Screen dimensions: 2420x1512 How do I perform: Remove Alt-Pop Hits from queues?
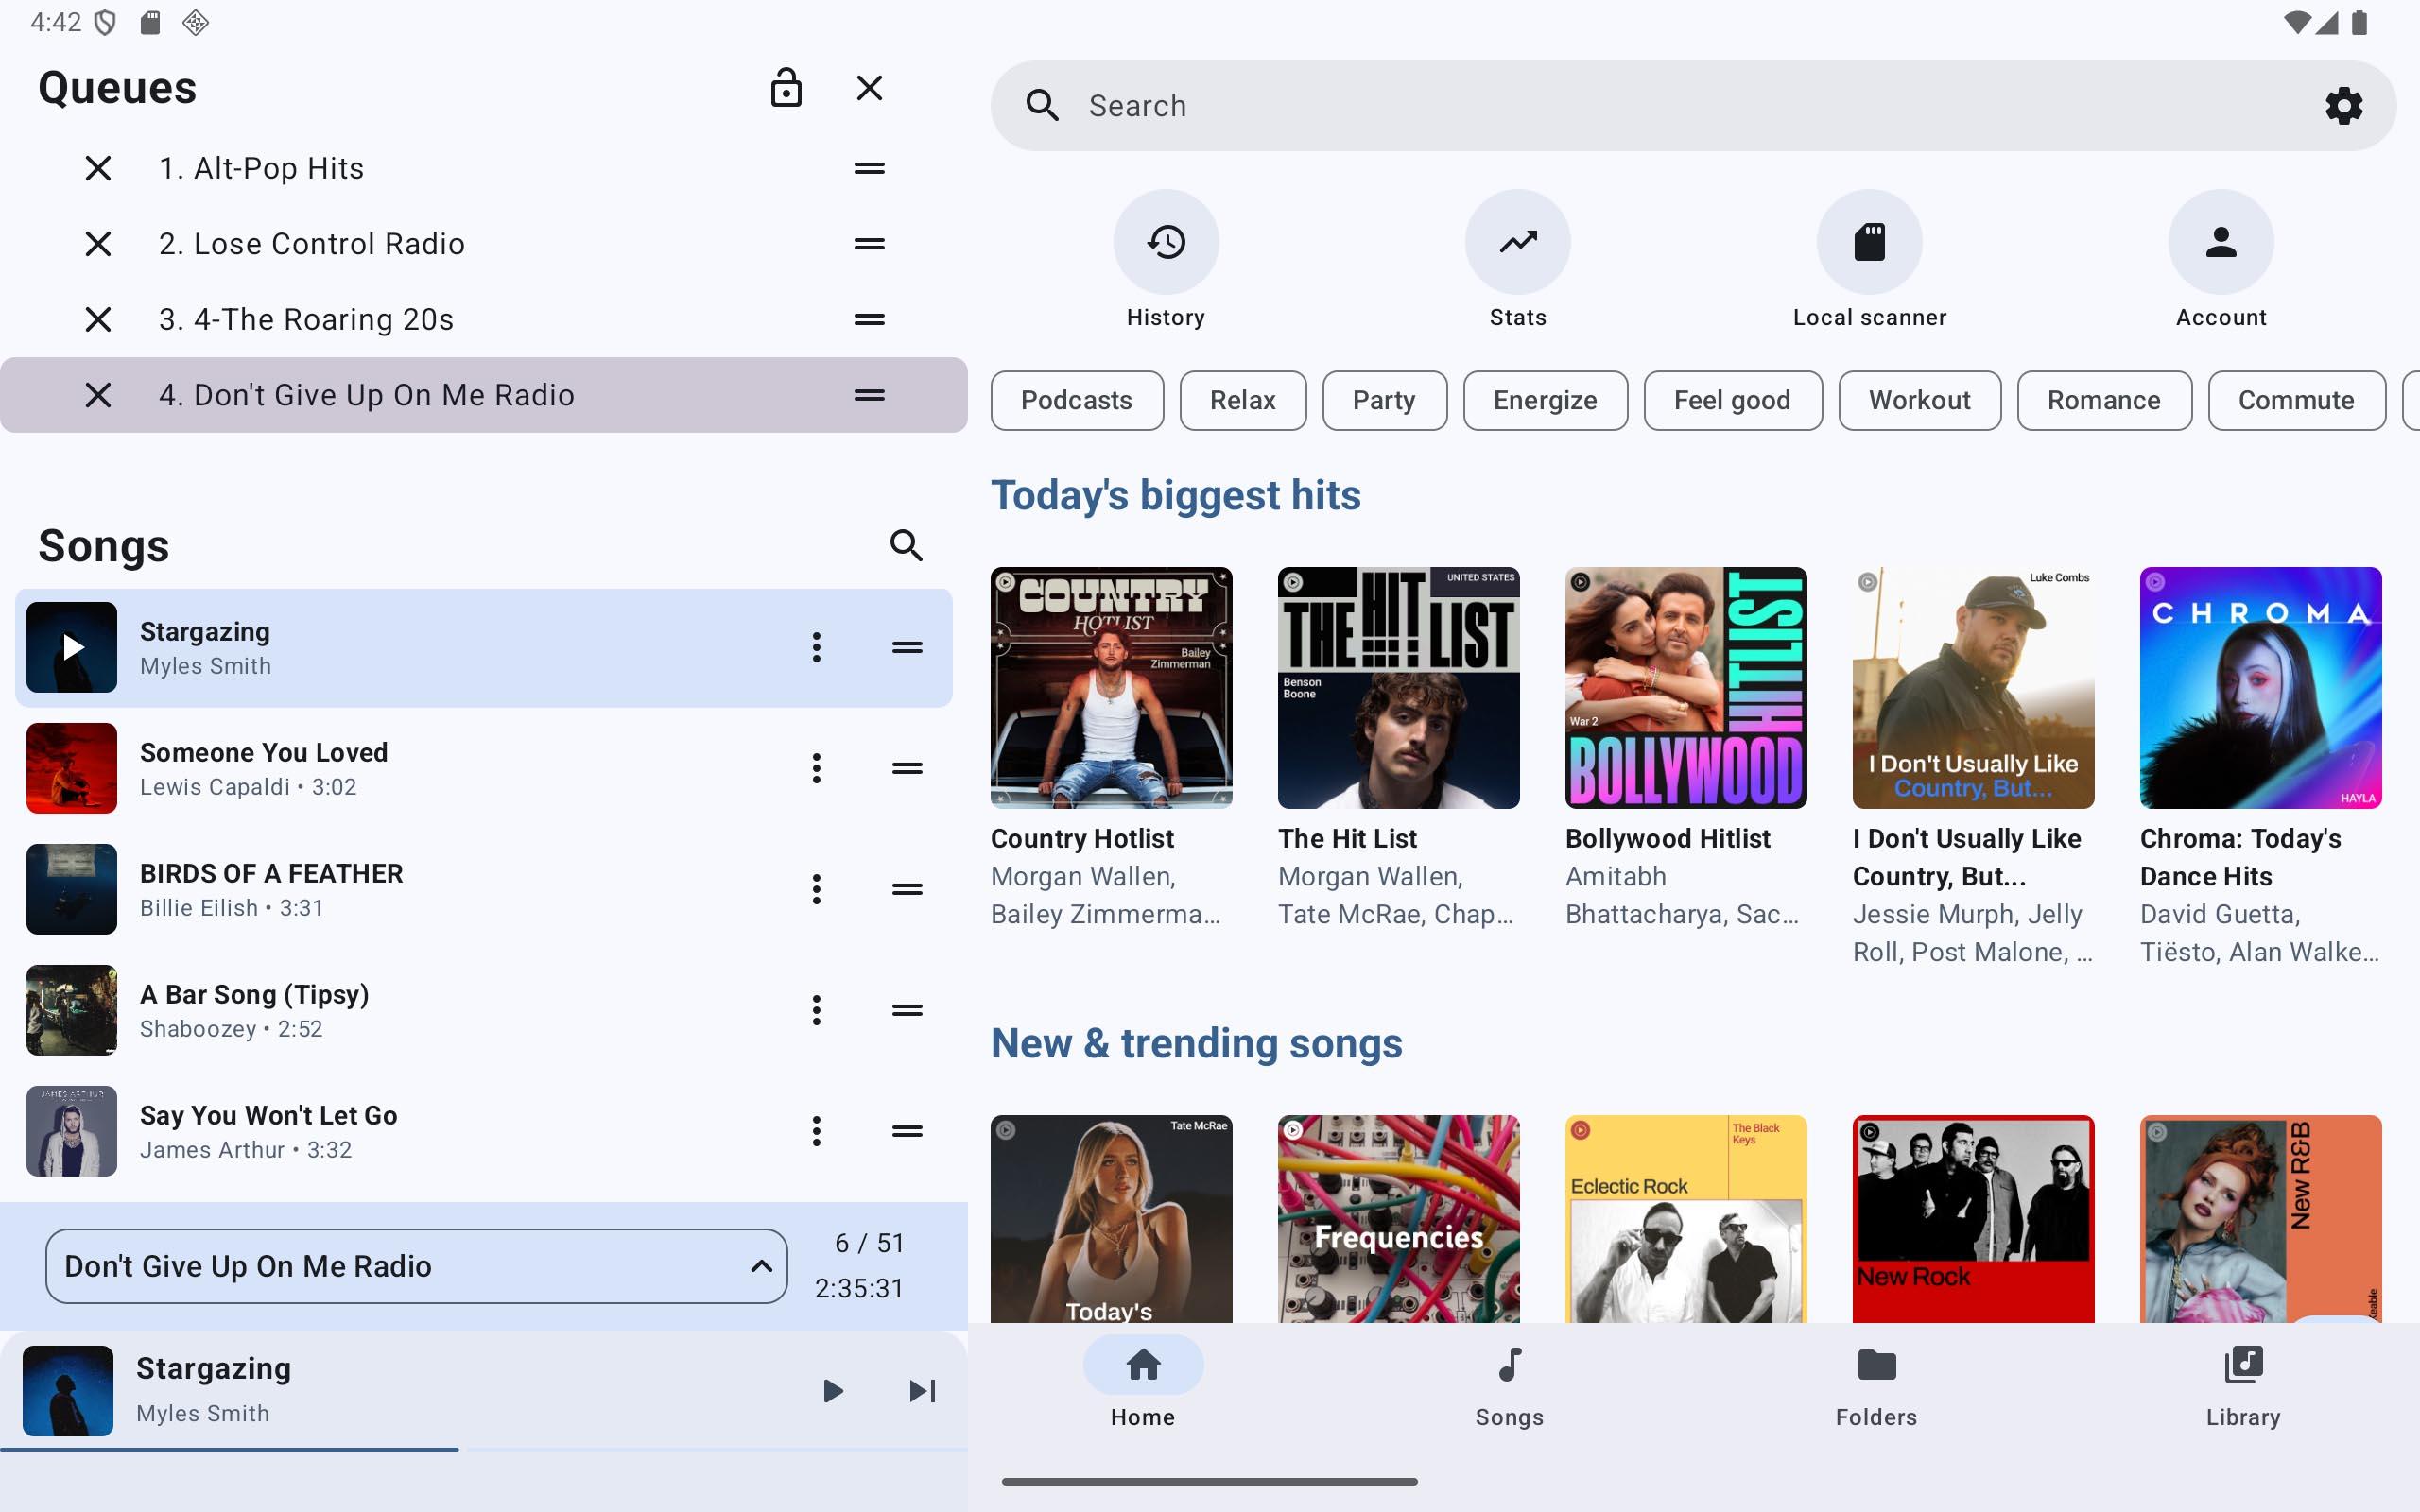(x=98, y=168)
